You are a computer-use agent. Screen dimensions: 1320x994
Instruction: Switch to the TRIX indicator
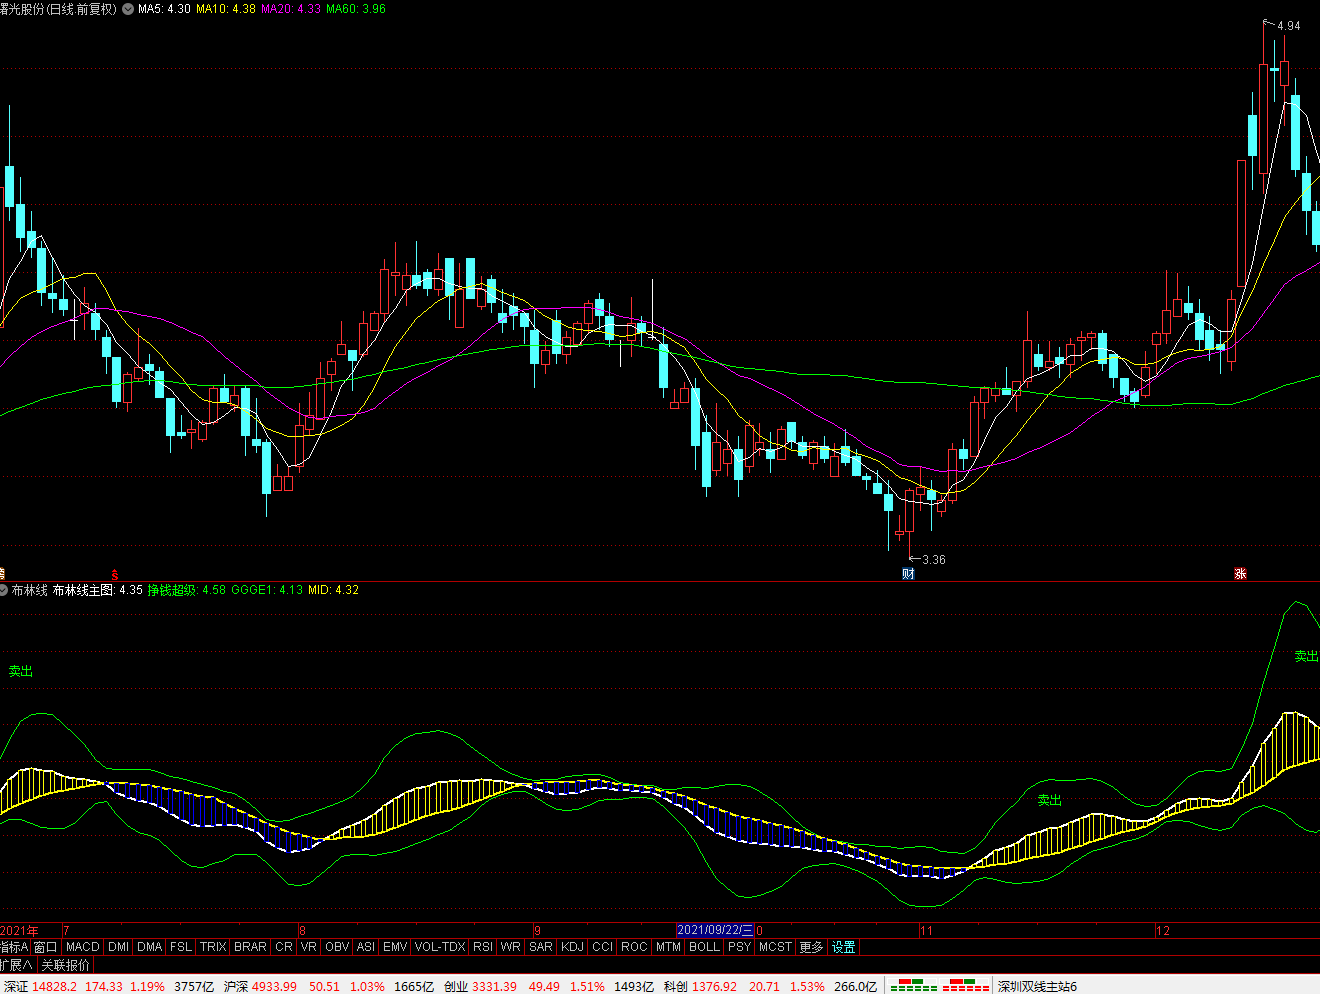213,947
